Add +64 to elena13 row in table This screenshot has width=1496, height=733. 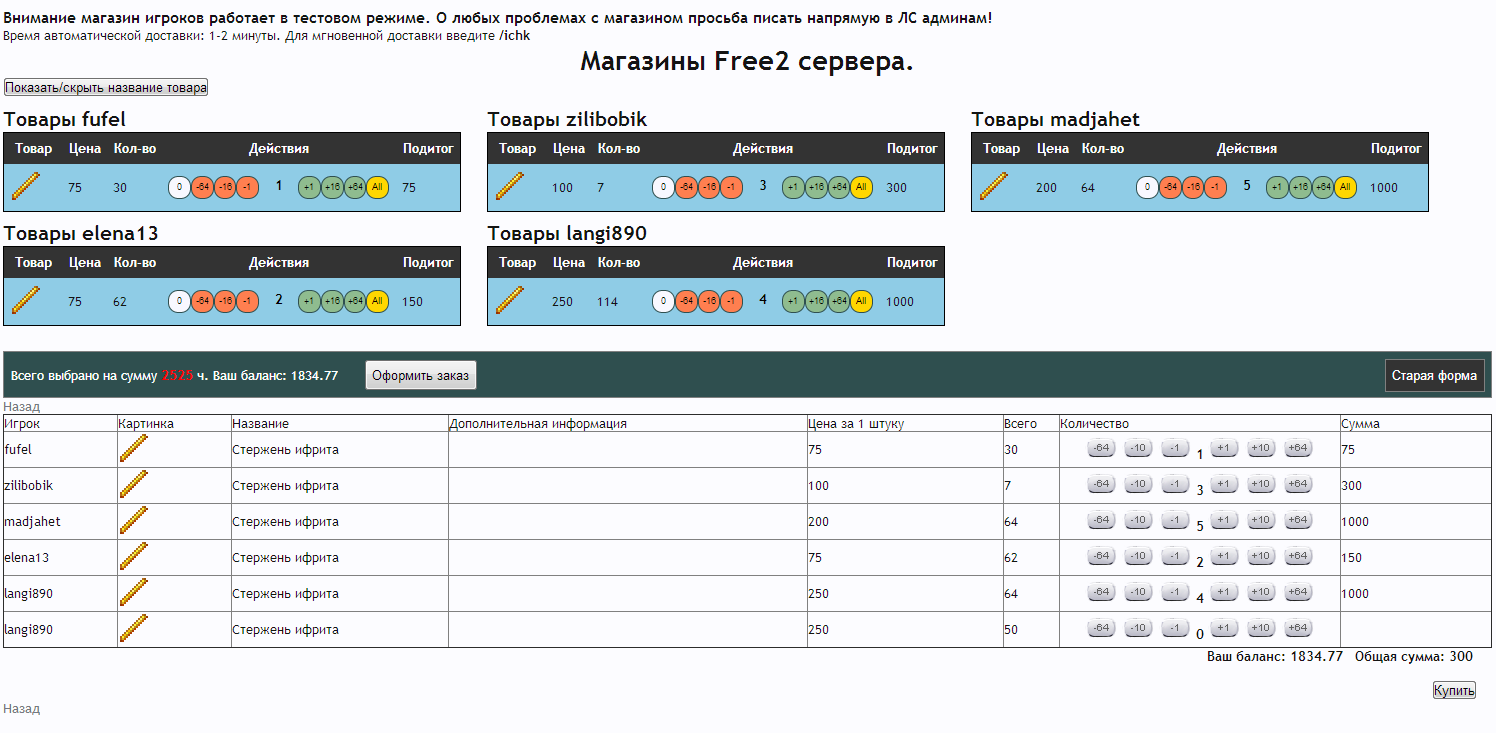[x=1297, y=556]
